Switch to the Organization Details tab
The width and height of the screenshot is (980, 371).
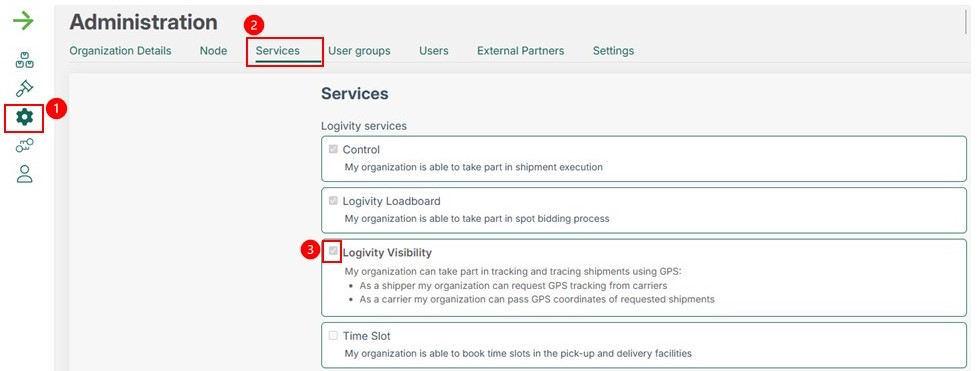click(120, 51)
